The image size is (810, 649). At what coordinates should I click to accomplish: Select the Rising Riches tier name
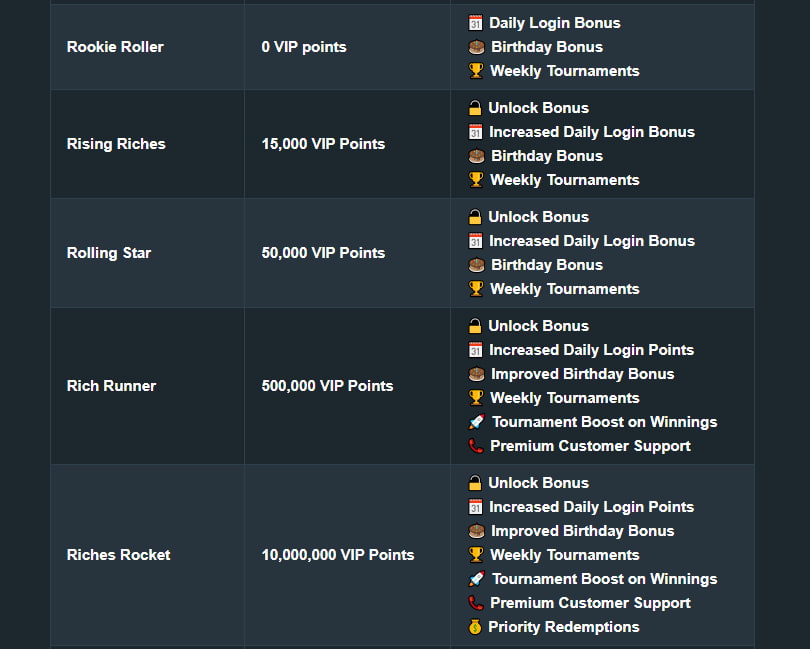tap(116, 144)
